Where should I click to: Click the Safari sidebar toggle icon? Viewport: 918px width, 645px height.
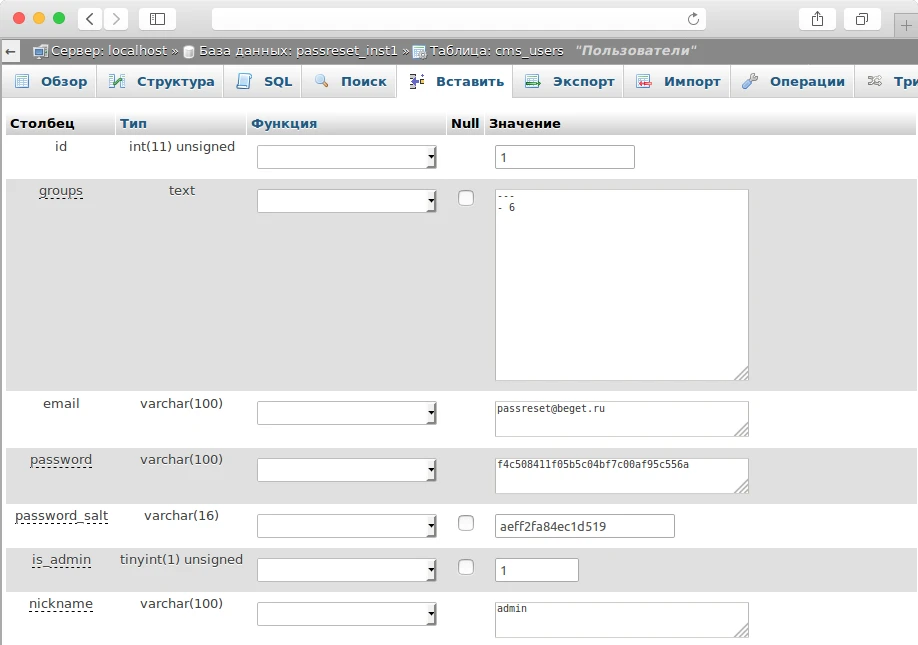point(157,19)
